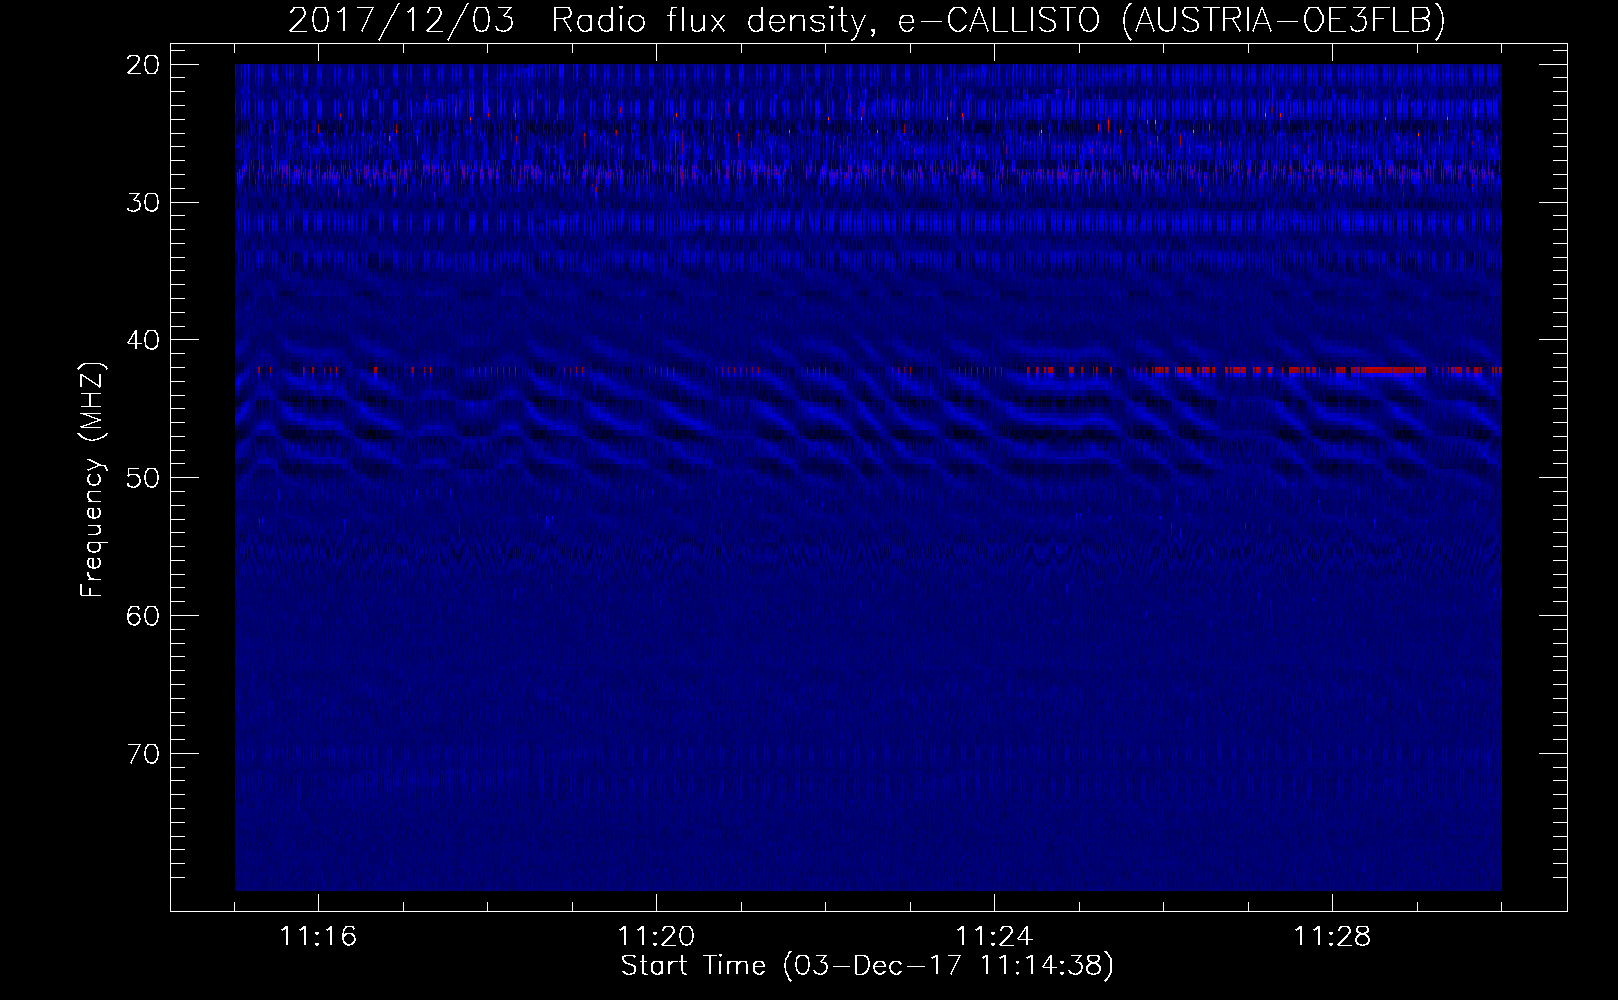
Task: Click the 20 MHz frequency tick label
Action: coord(143,65)
